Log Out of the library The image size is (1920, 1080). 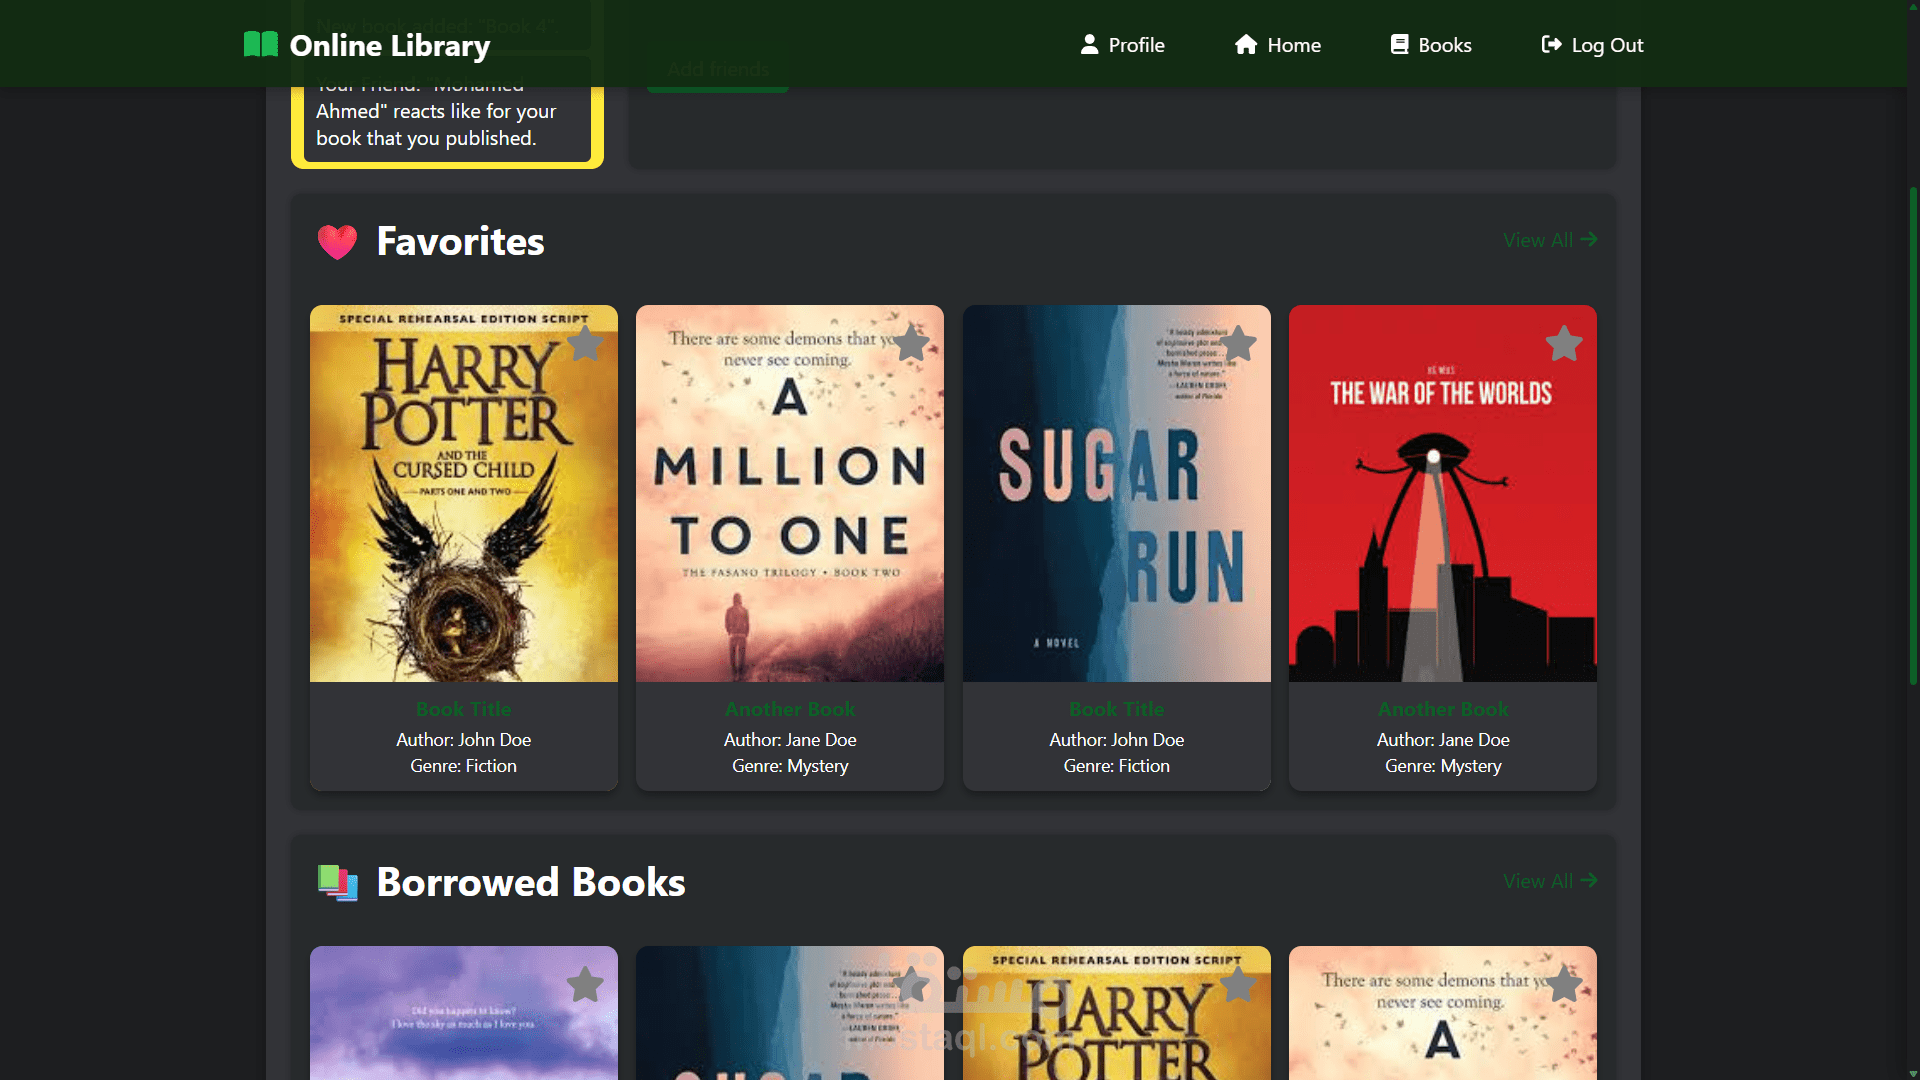point(1593,45)
